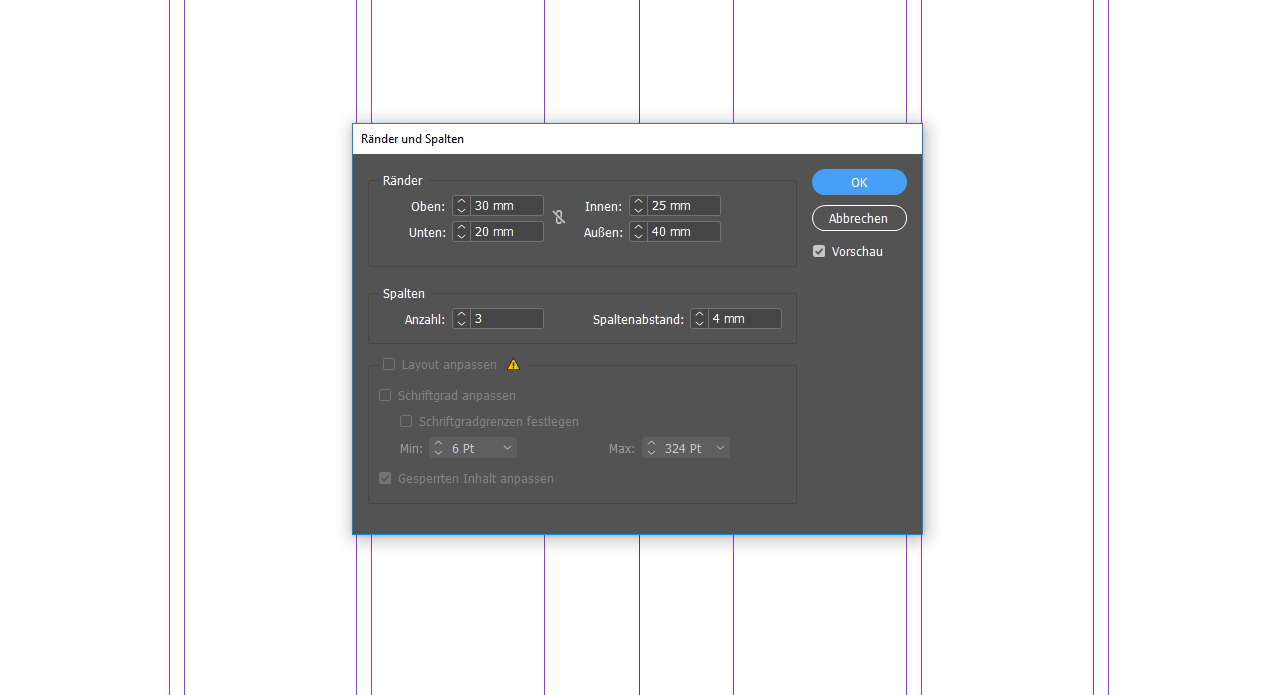
Task: Click the Außen value stepper arrows
Action: tap(638, 232)
